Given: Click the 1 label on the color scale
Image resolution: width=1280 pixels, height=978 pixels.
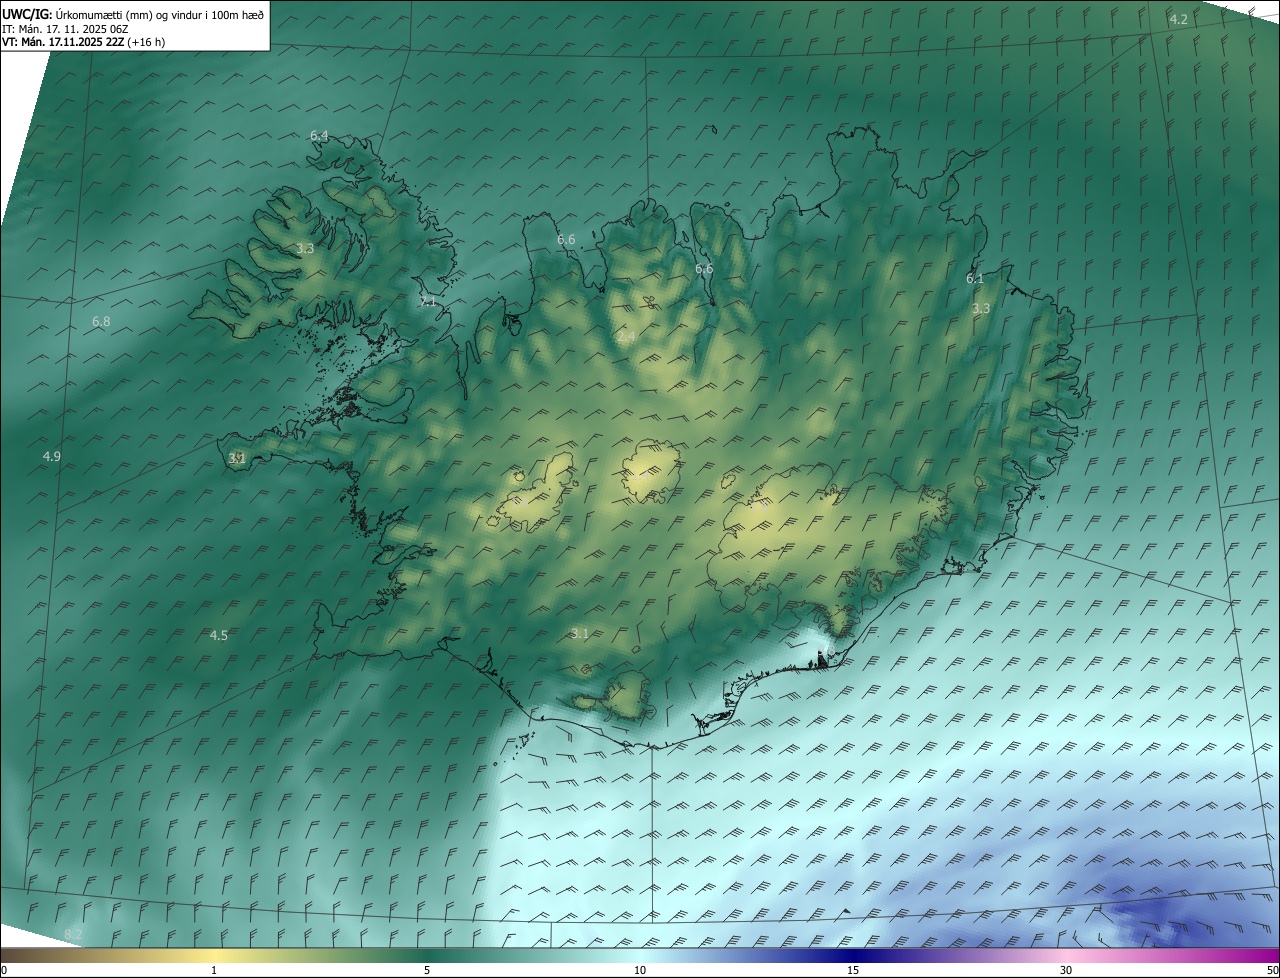Looking at the screenshot, I should pos(214,970).
